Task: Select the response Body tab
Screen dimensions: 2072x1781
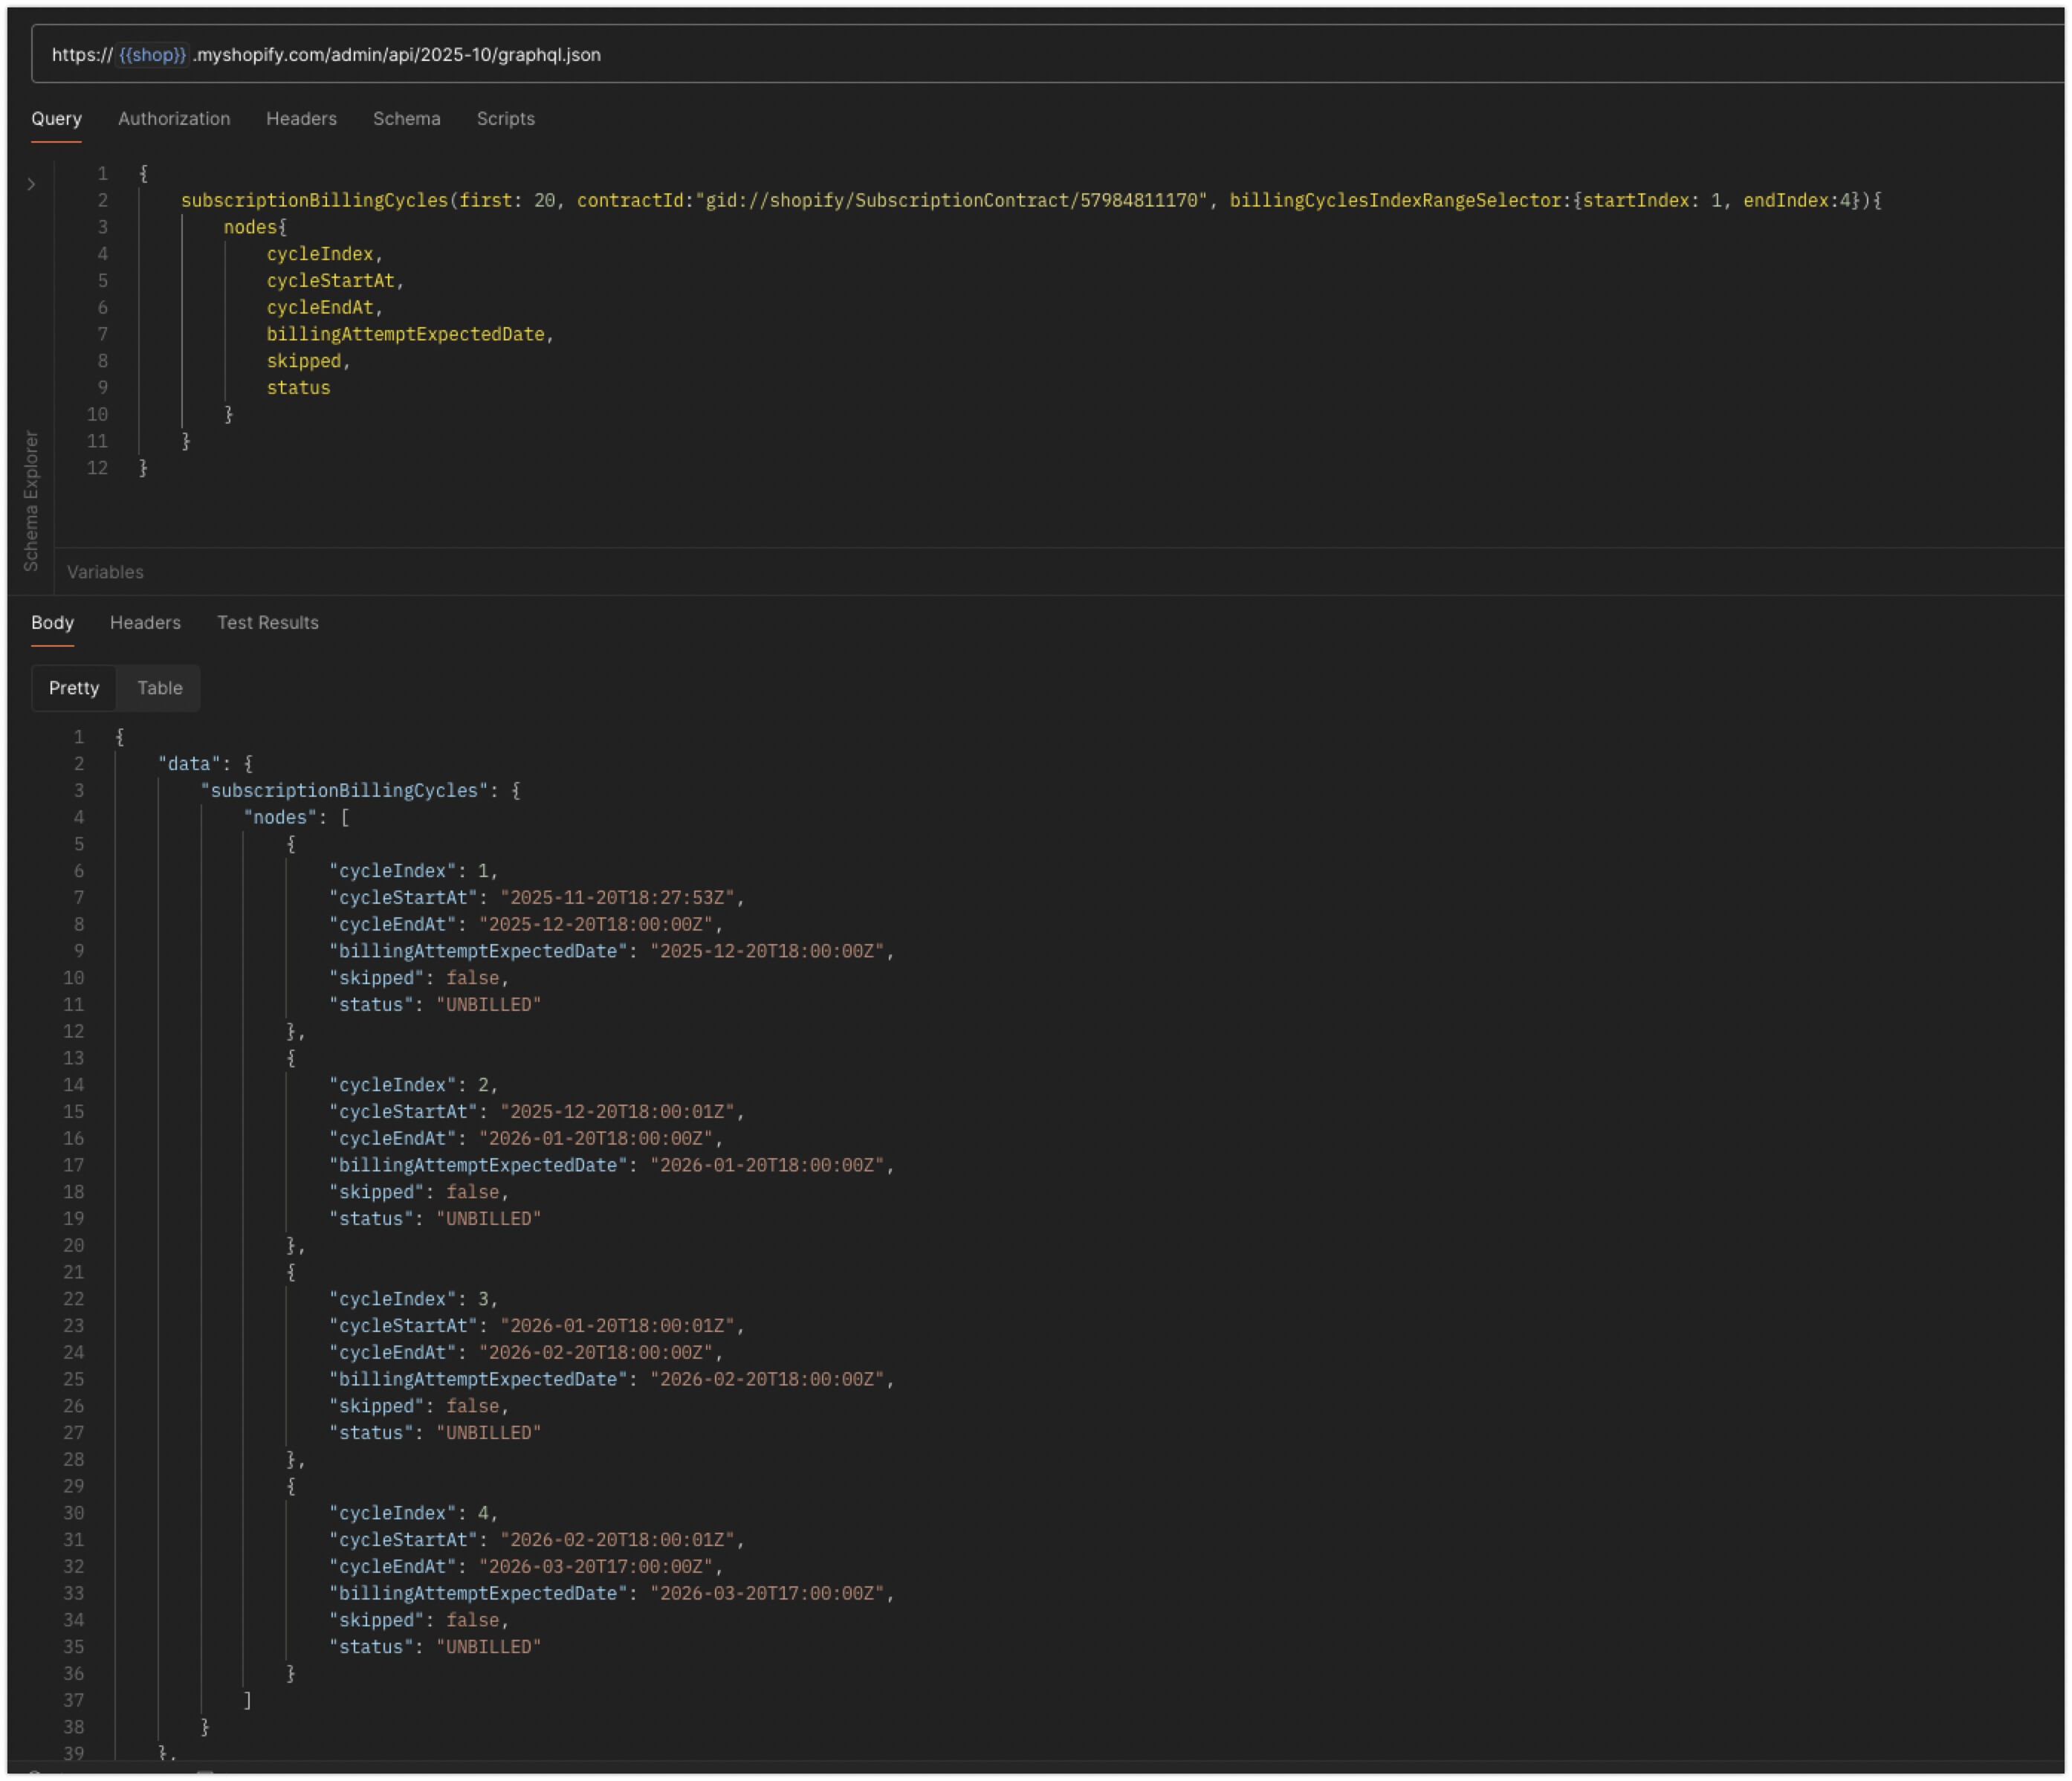Action: click(52, 622)
